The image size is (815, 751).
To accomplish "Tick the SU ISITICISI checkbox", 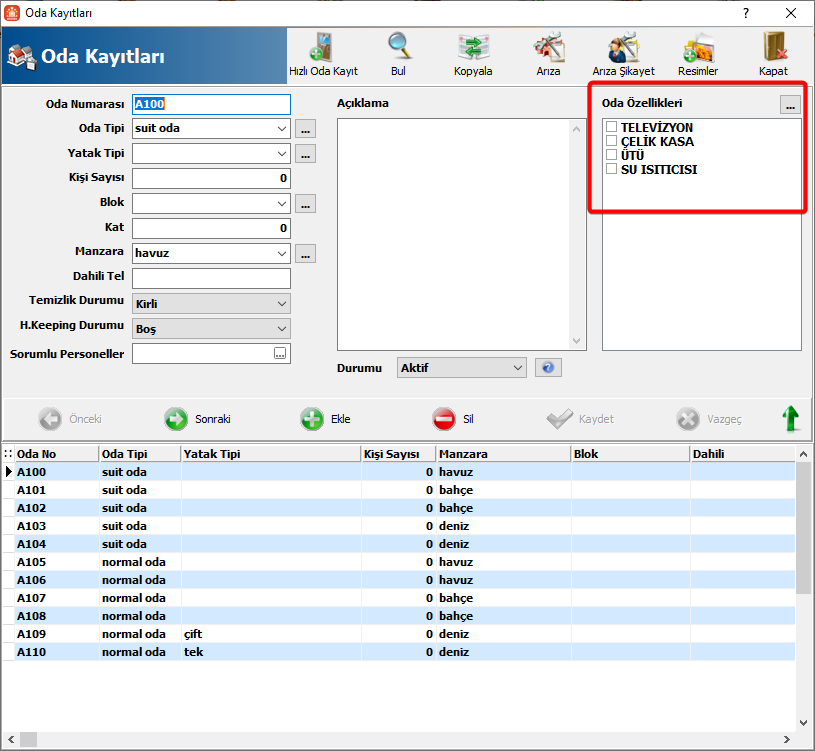I will (611, 169).
